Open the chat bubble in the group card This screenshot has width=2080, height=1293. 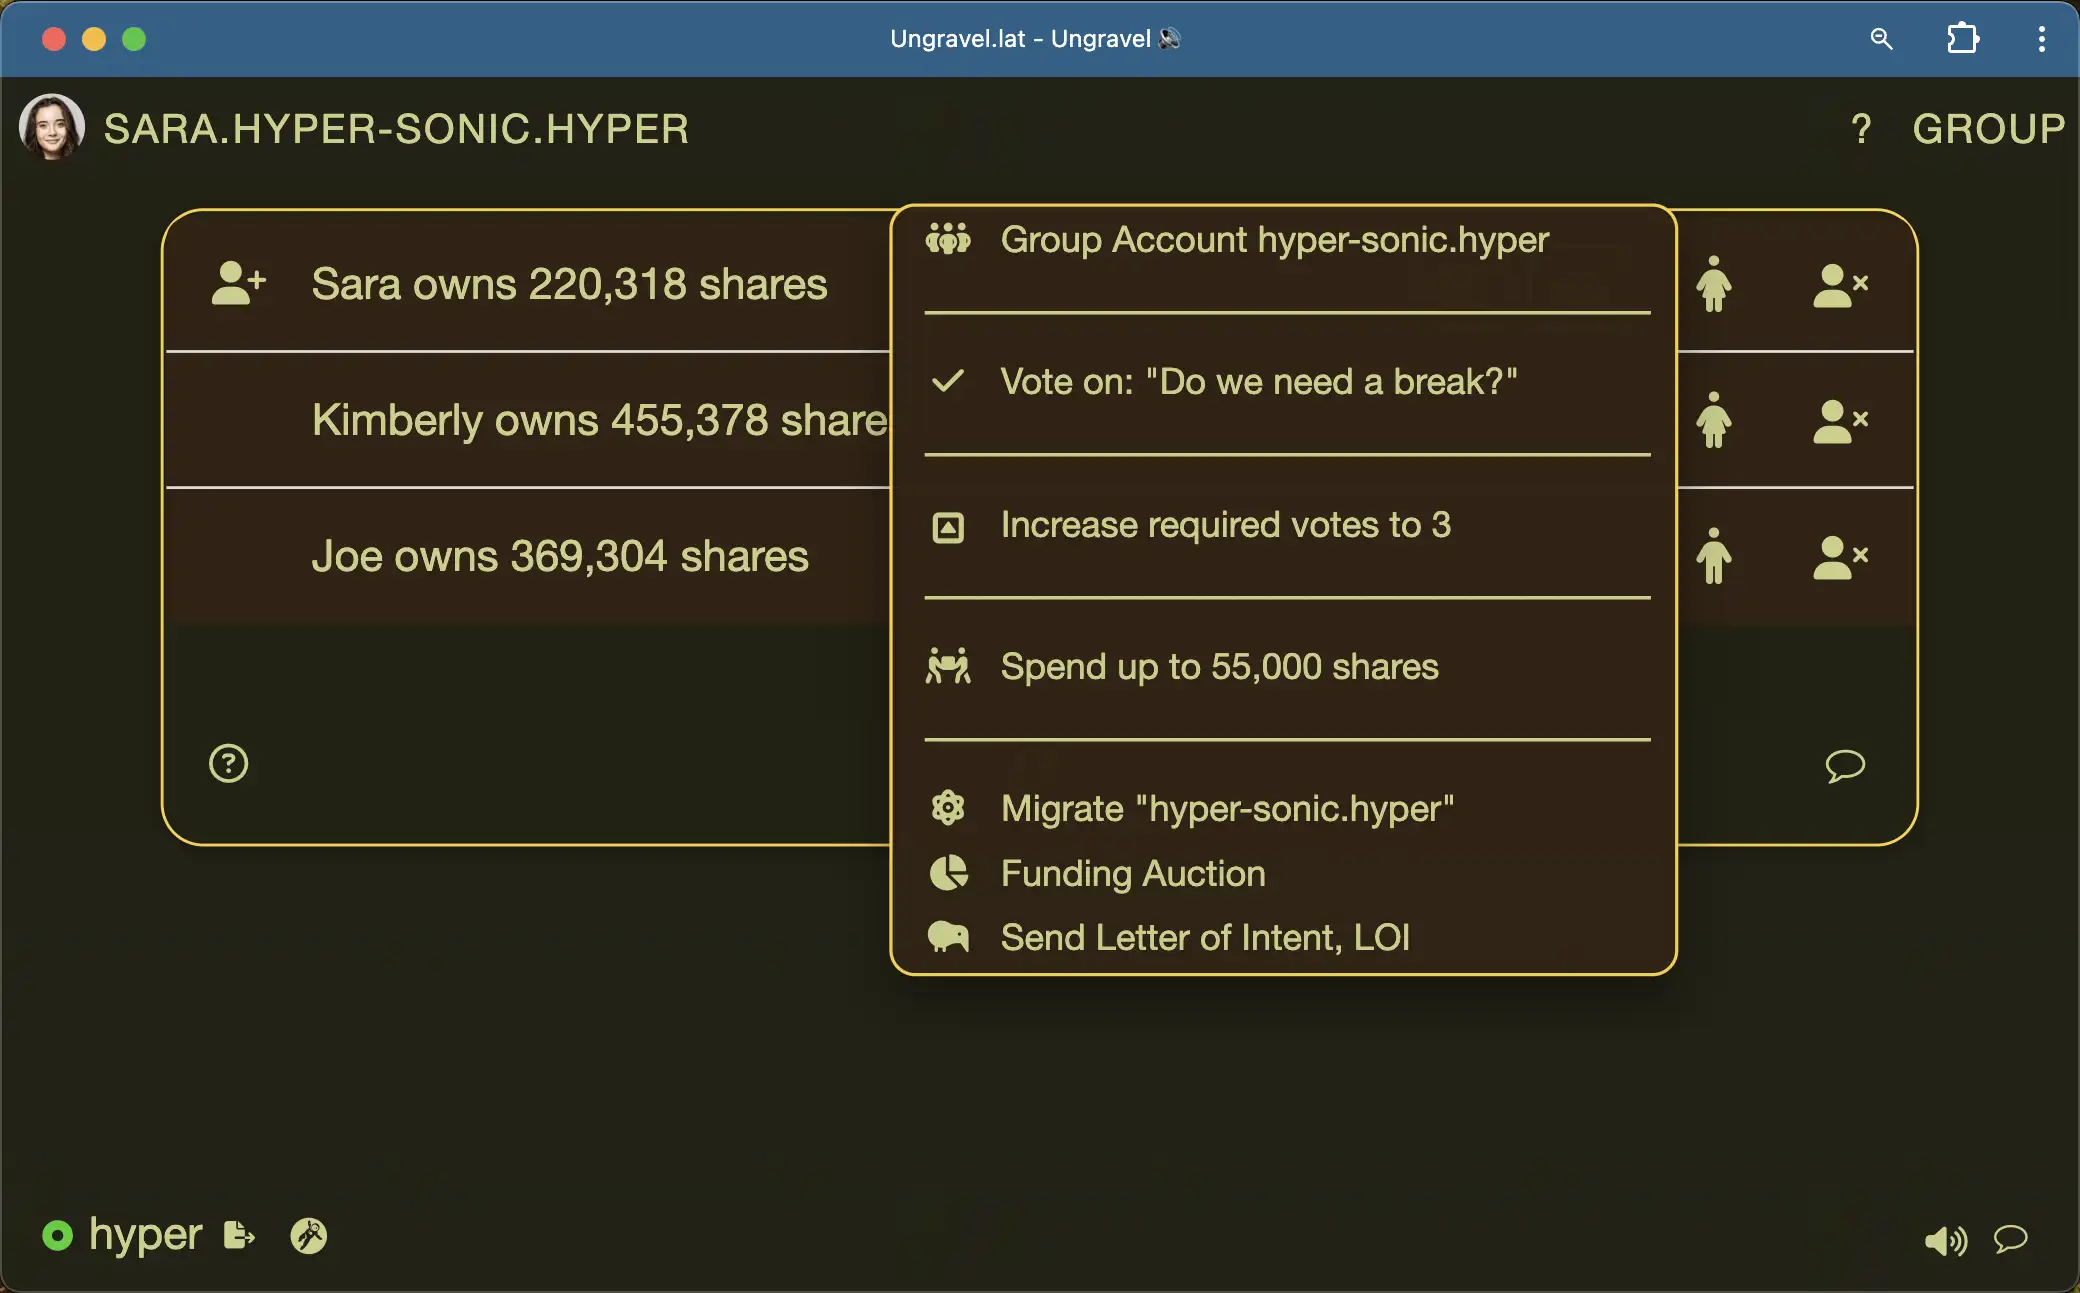click(1845, 766)
